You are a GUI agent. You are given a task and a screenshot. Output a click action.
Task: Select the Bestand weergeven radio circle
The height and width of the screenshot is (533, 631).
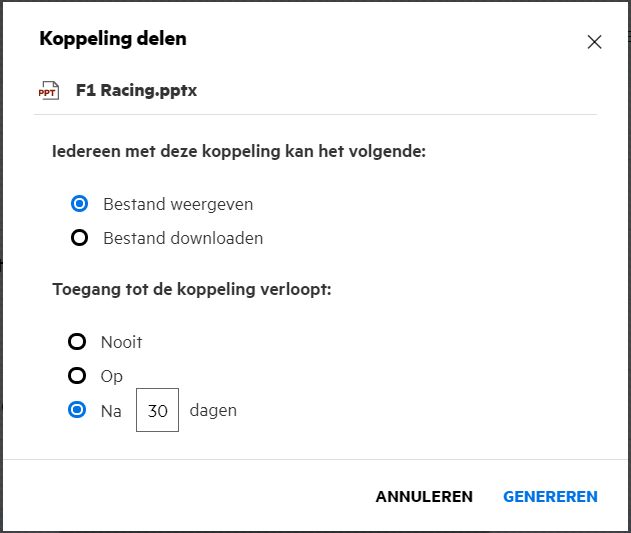point(79,204)
